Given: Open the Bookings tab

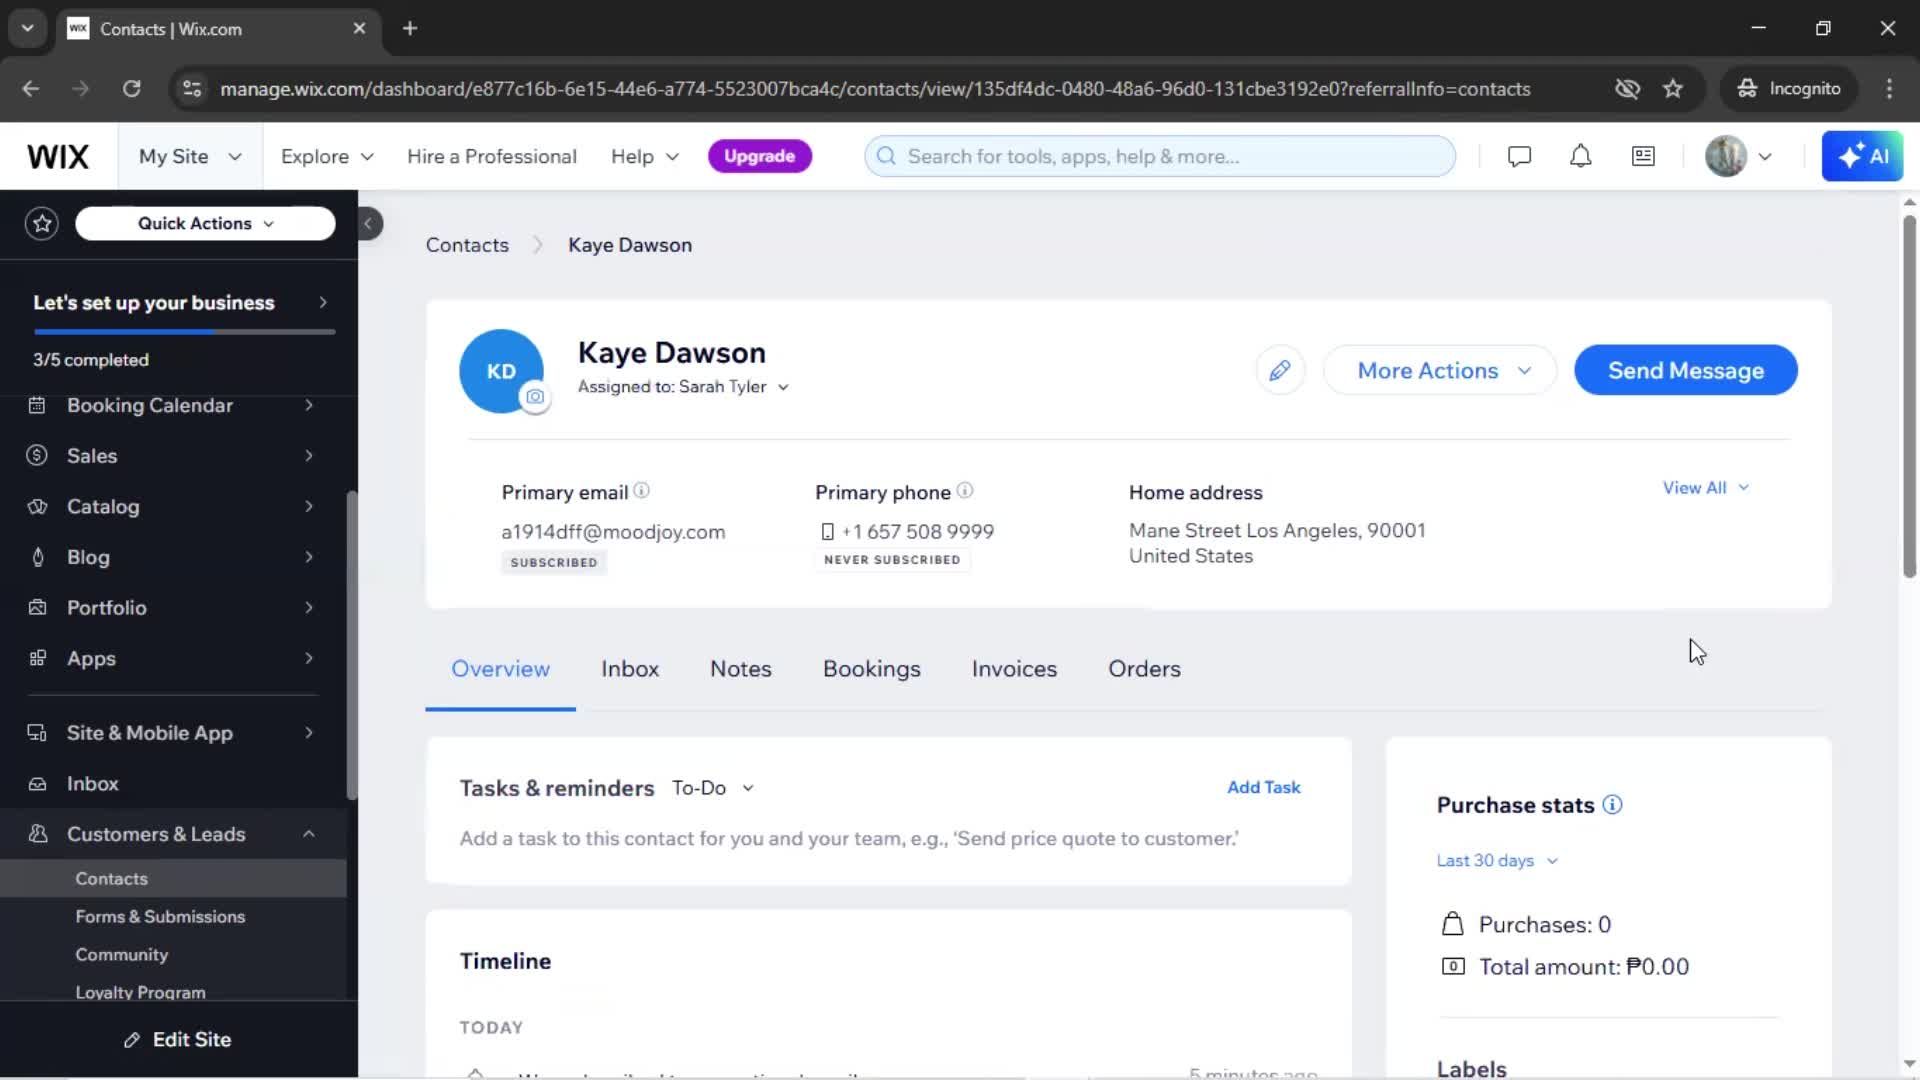Looking at the screenshot, I should pyautogui.click(x=872, y=669).
